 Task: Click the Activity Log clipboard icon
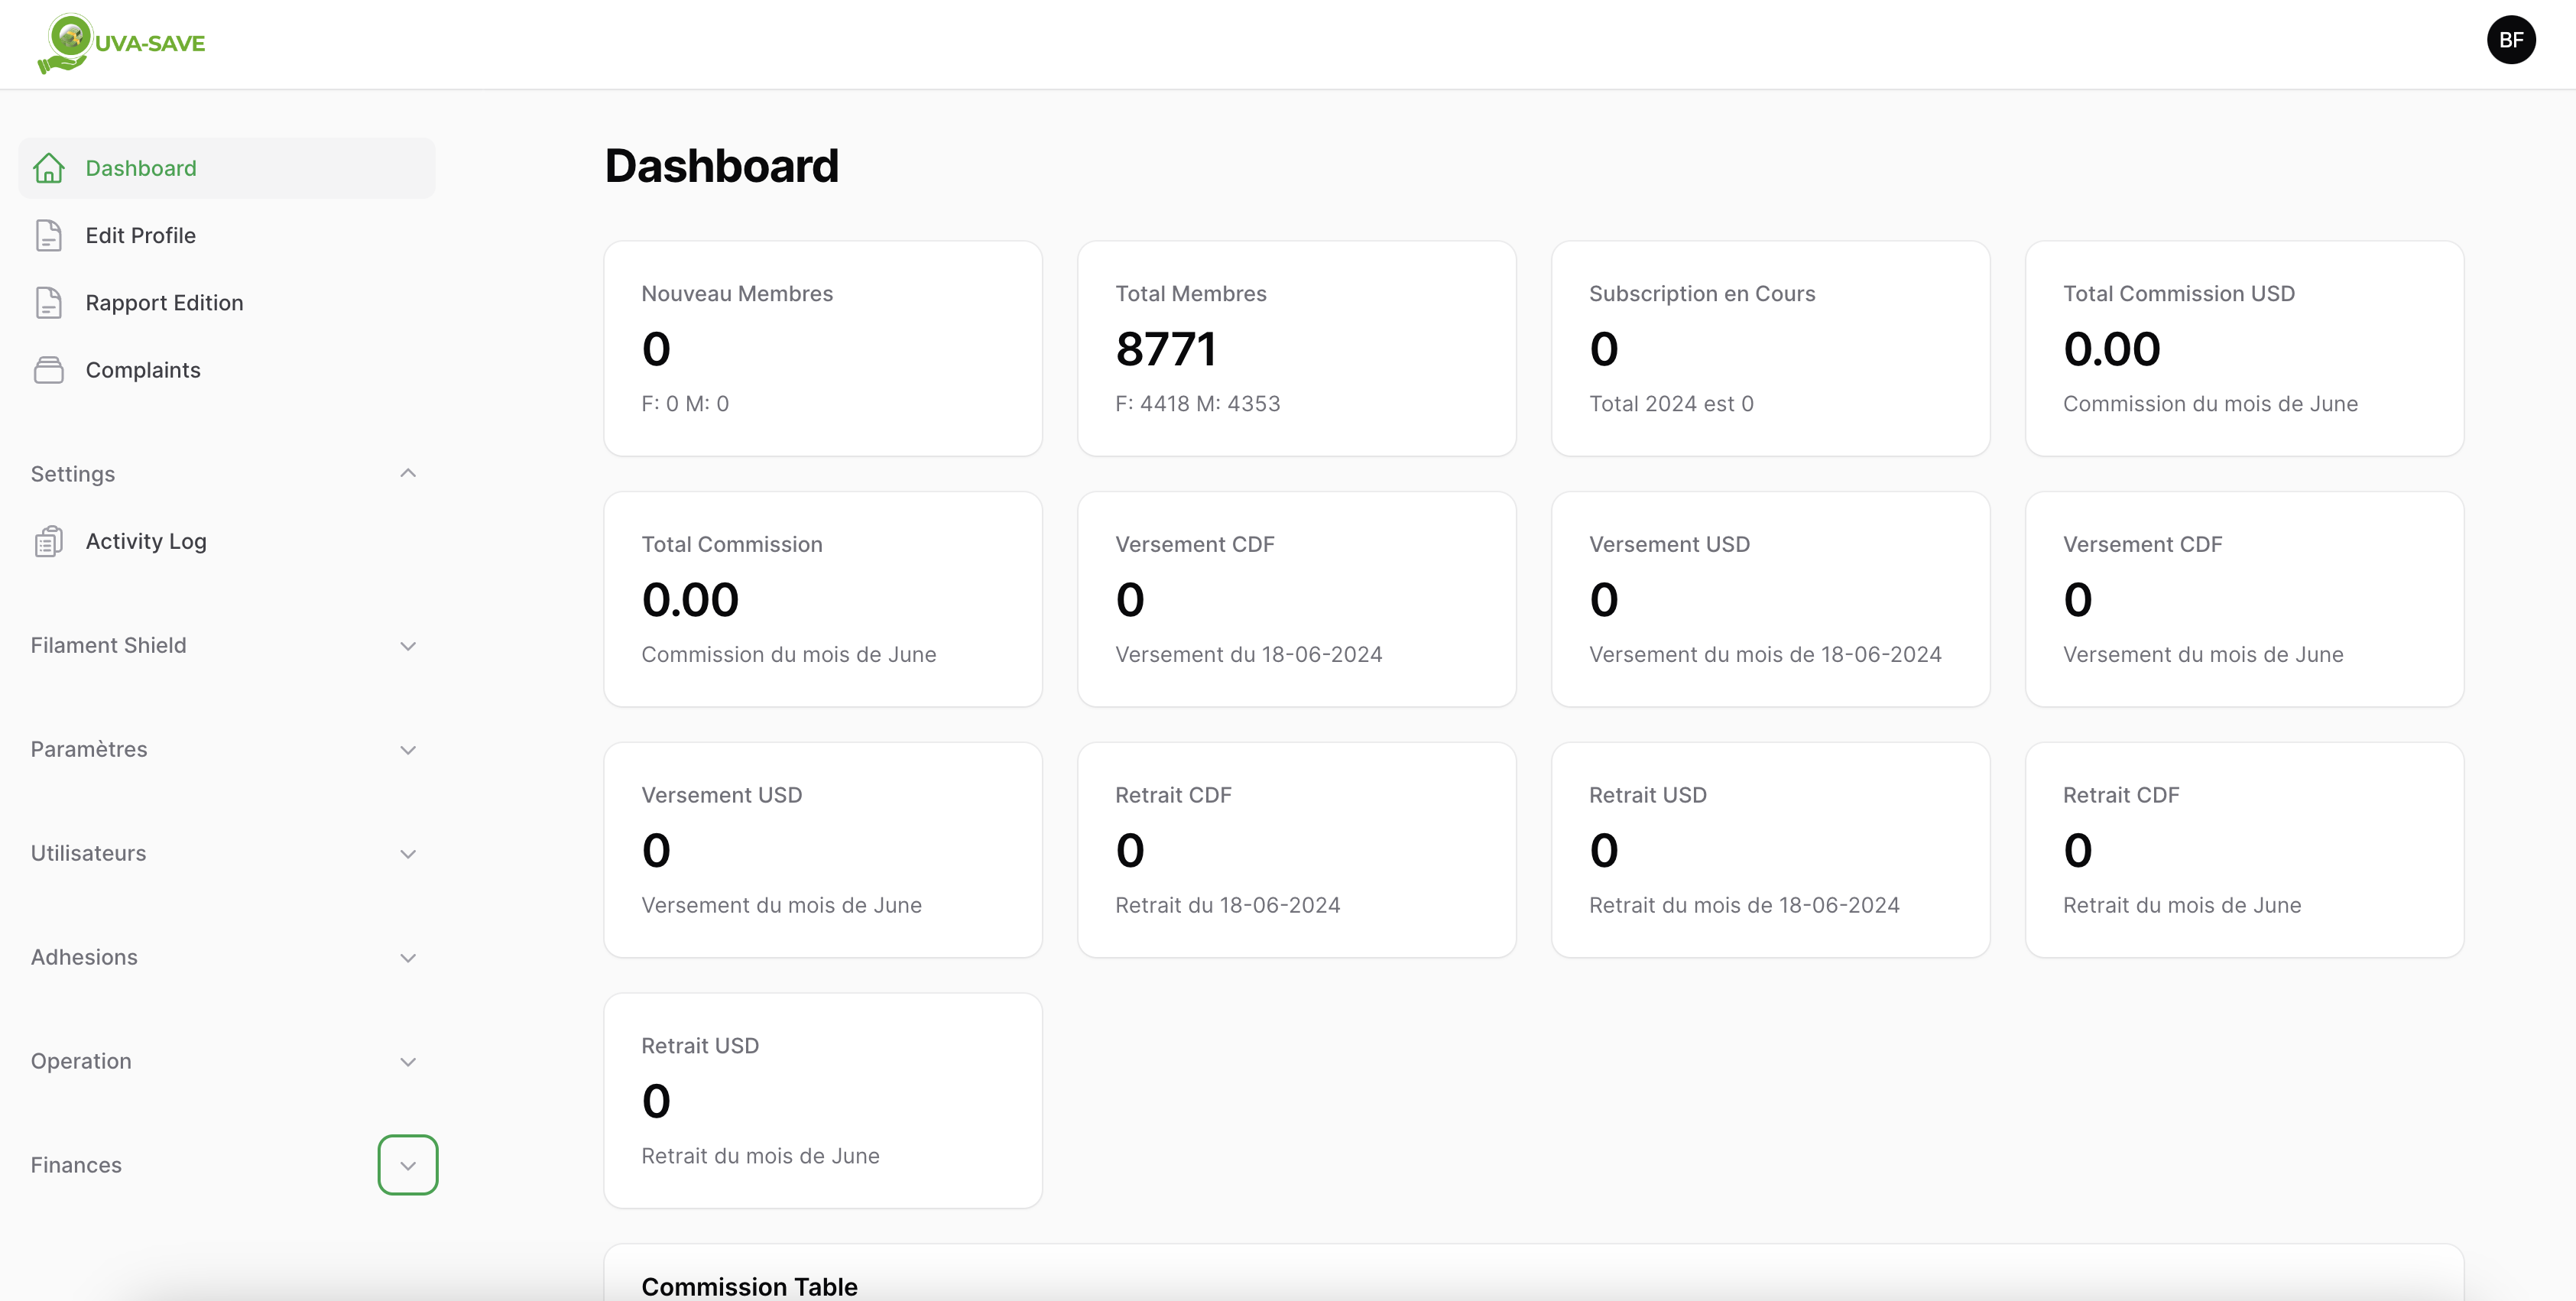(48, 541)
